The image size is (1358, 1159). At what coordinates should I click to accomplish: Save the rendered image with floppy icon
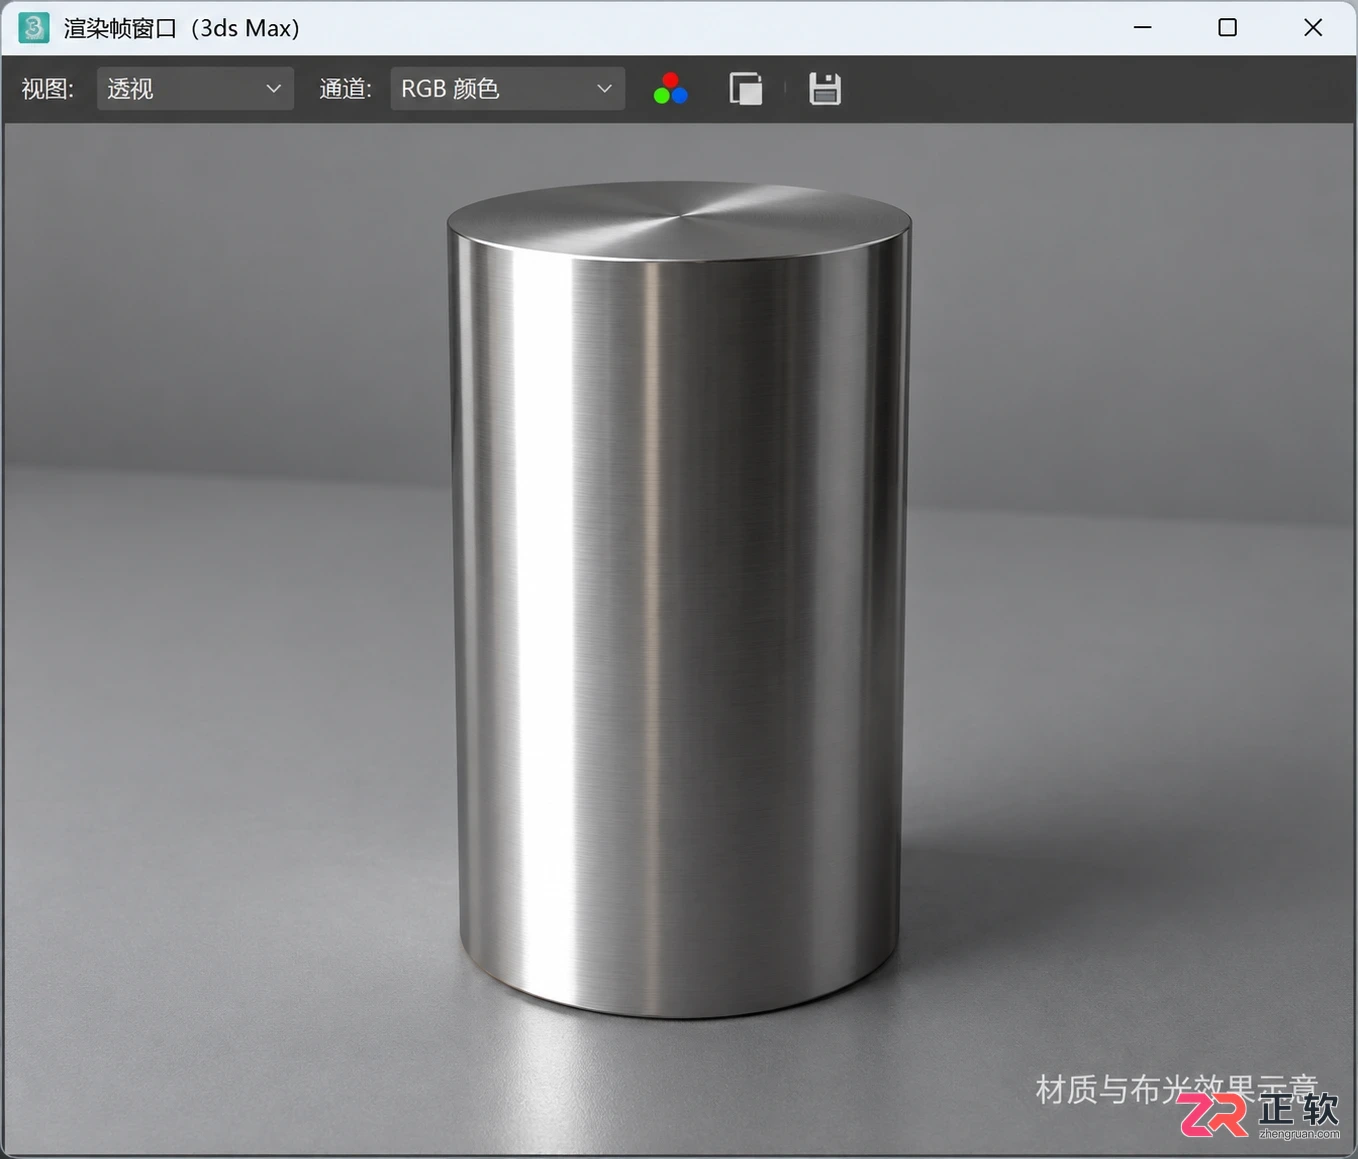coord(825,89)
